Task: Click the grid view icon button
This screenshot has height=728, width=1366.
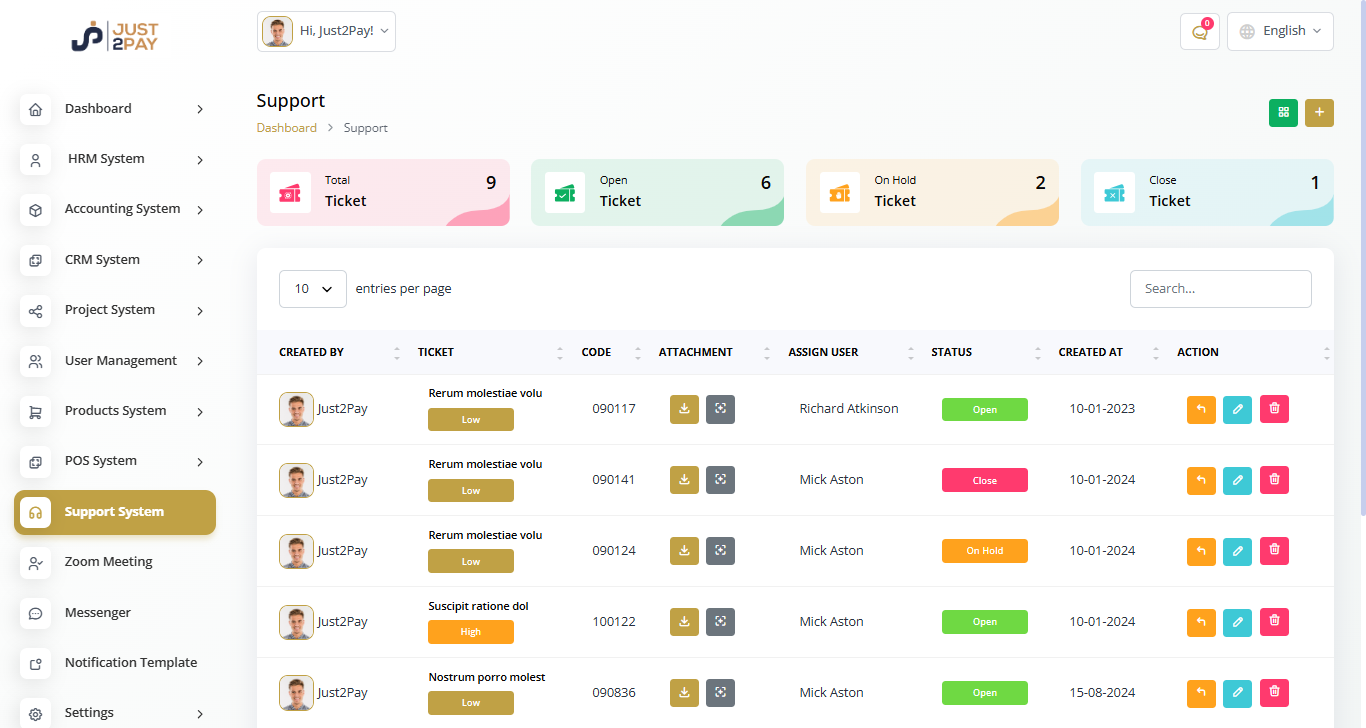Action: point(1283,113)
